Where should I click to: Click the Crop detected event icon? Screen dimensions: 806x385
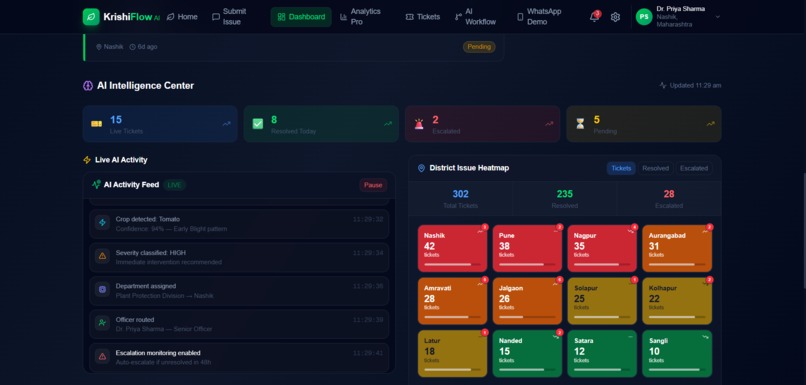[x=102, y=223]
